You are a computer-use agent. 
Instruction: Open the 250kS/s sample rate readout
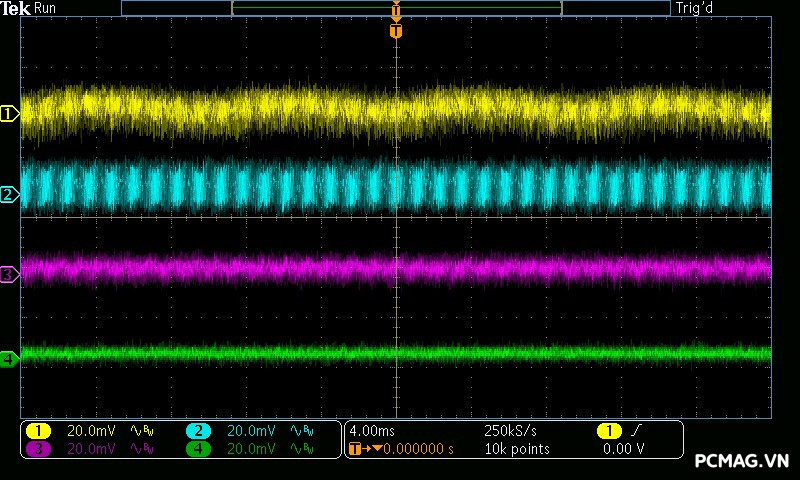pyautogui.click(x=511, y=430)
